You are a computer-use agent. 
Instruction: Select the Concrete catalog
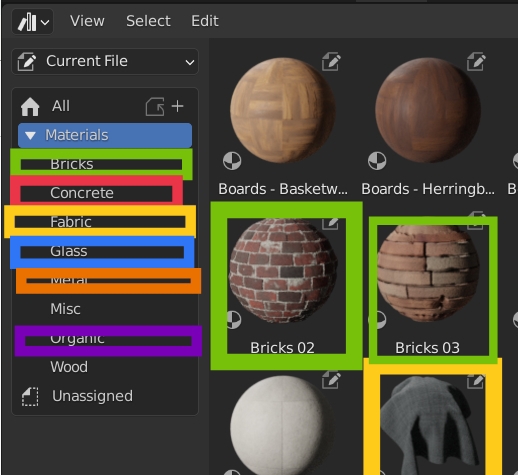[x=105, y=193]
